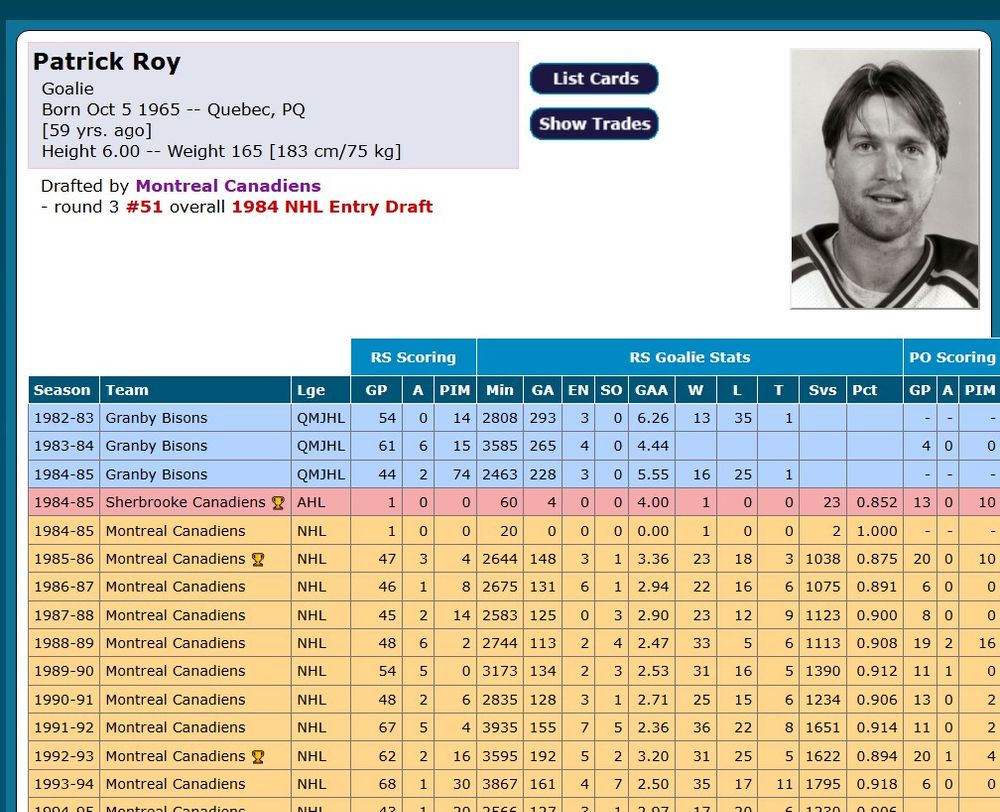Click the 1993-94 season cell

point(63,784)
